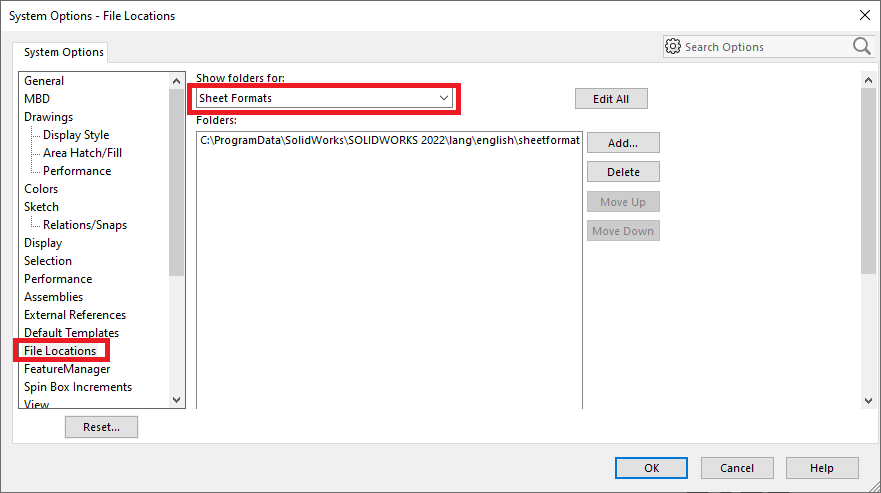Click the search magnifier icon

(x=861, y=47)
